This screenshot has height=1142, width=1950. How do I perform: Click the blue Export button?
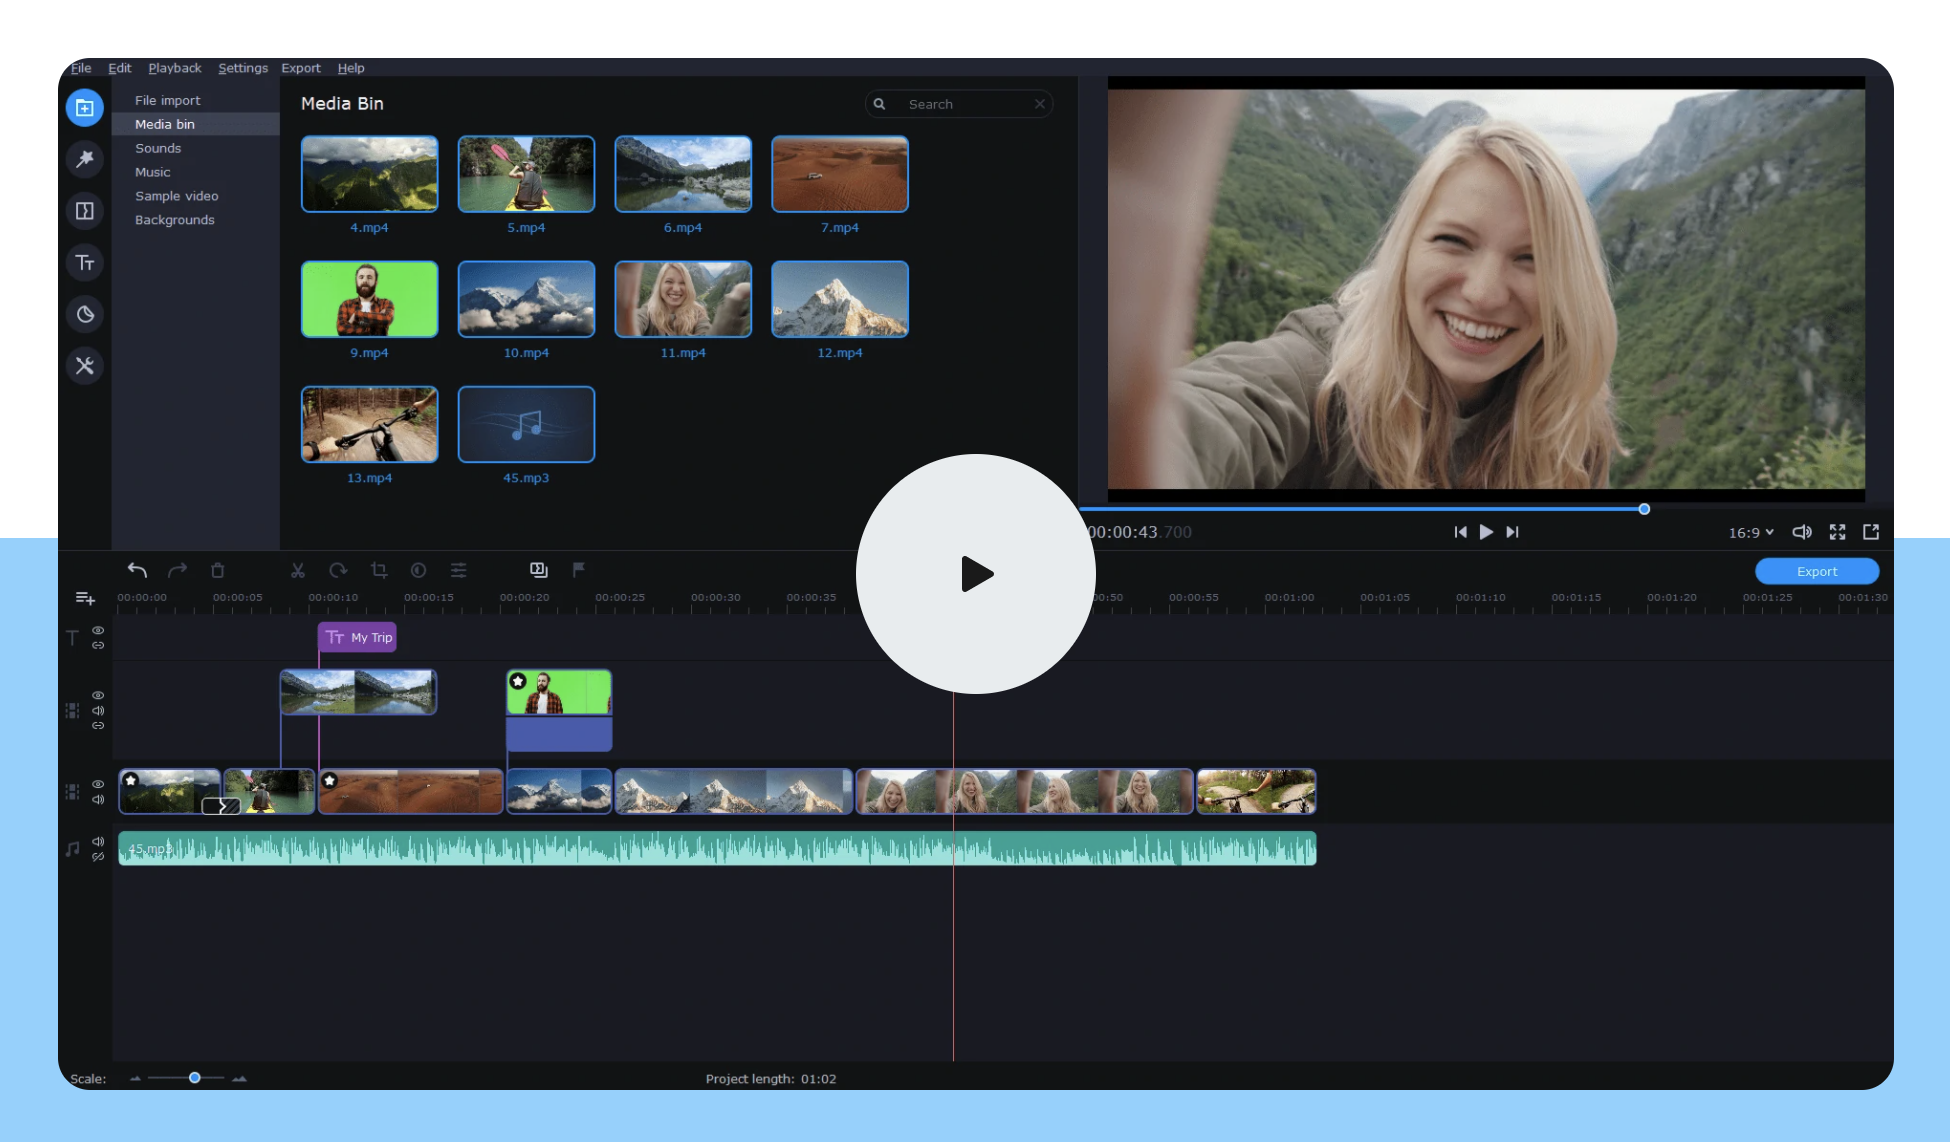(x=1816, y=572)
